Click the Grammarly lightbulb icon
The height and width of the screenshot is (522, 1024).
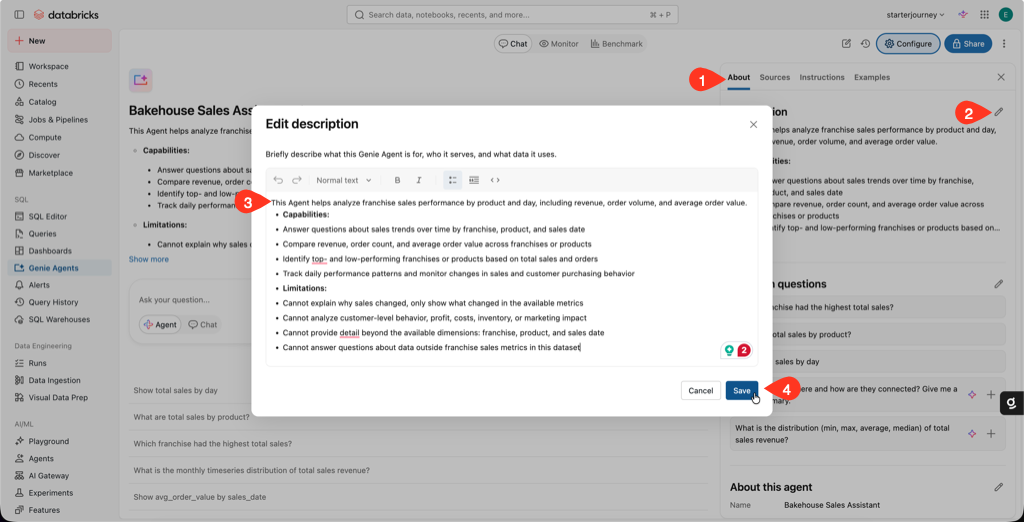pyautogui.click(x=729, y=351)
